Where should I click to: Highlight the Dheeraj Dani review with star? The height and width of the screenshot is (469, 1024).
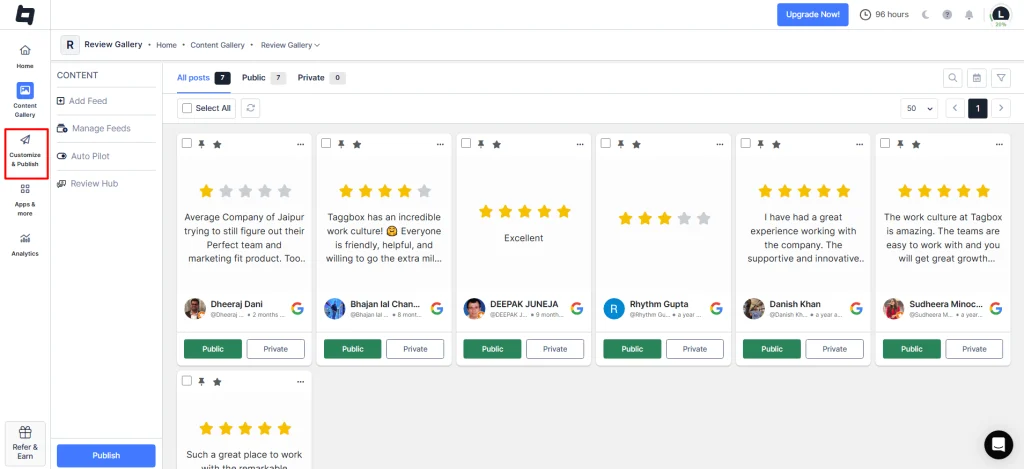[x=217, y=144]
